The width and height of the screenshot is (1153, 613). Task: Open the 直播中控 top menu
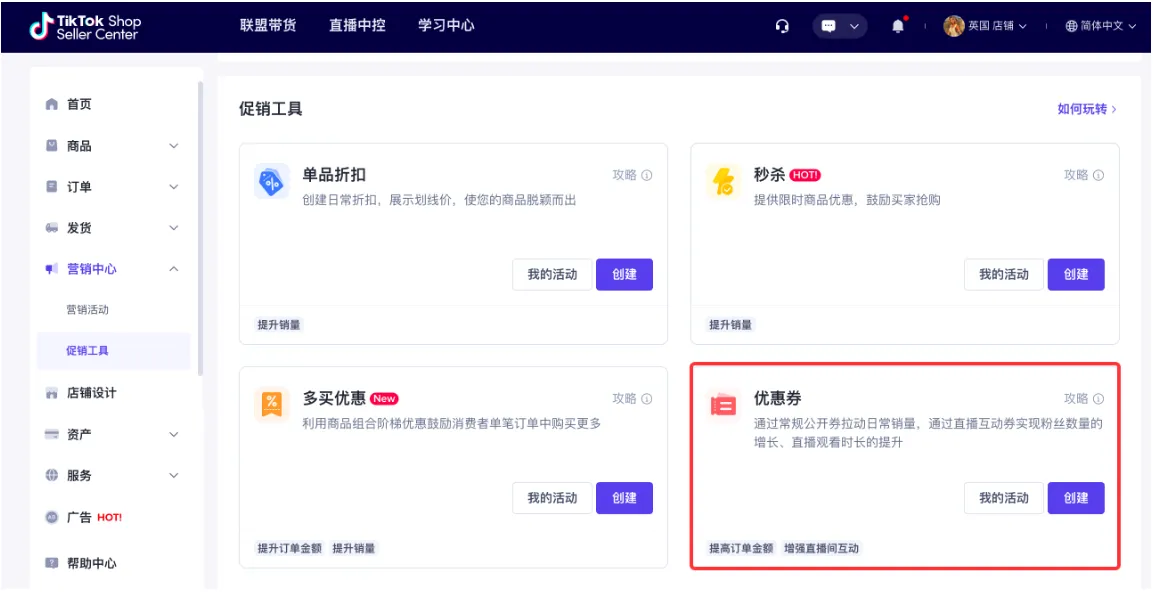coord(357,25)
